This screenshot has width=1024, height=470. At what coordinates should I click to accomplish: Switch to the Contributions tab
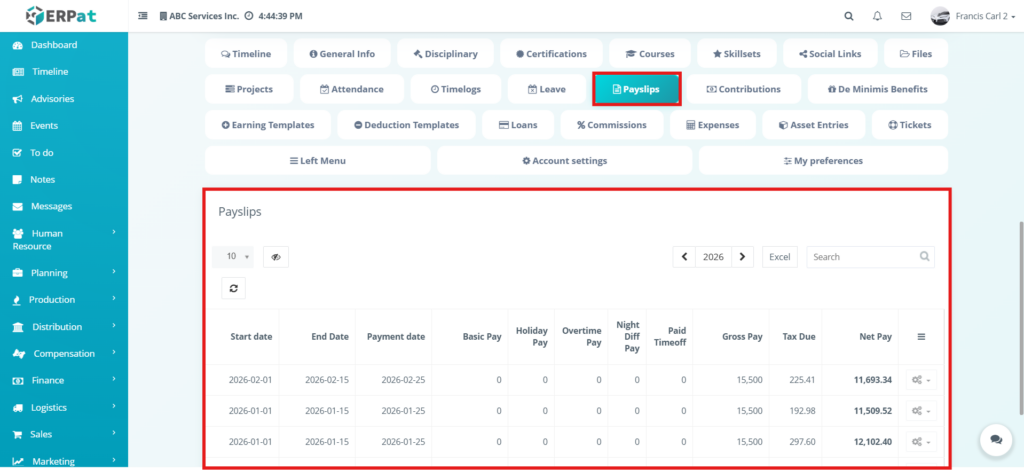tap(743, 89)
